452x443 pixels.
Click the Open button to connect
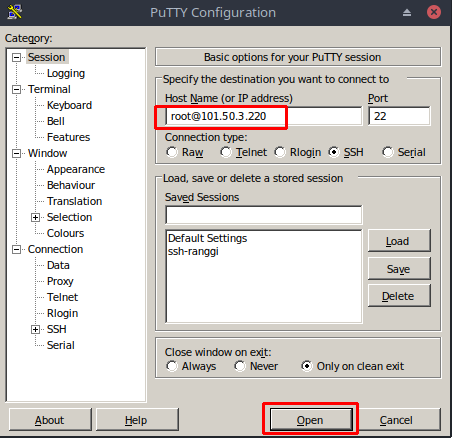311,420
